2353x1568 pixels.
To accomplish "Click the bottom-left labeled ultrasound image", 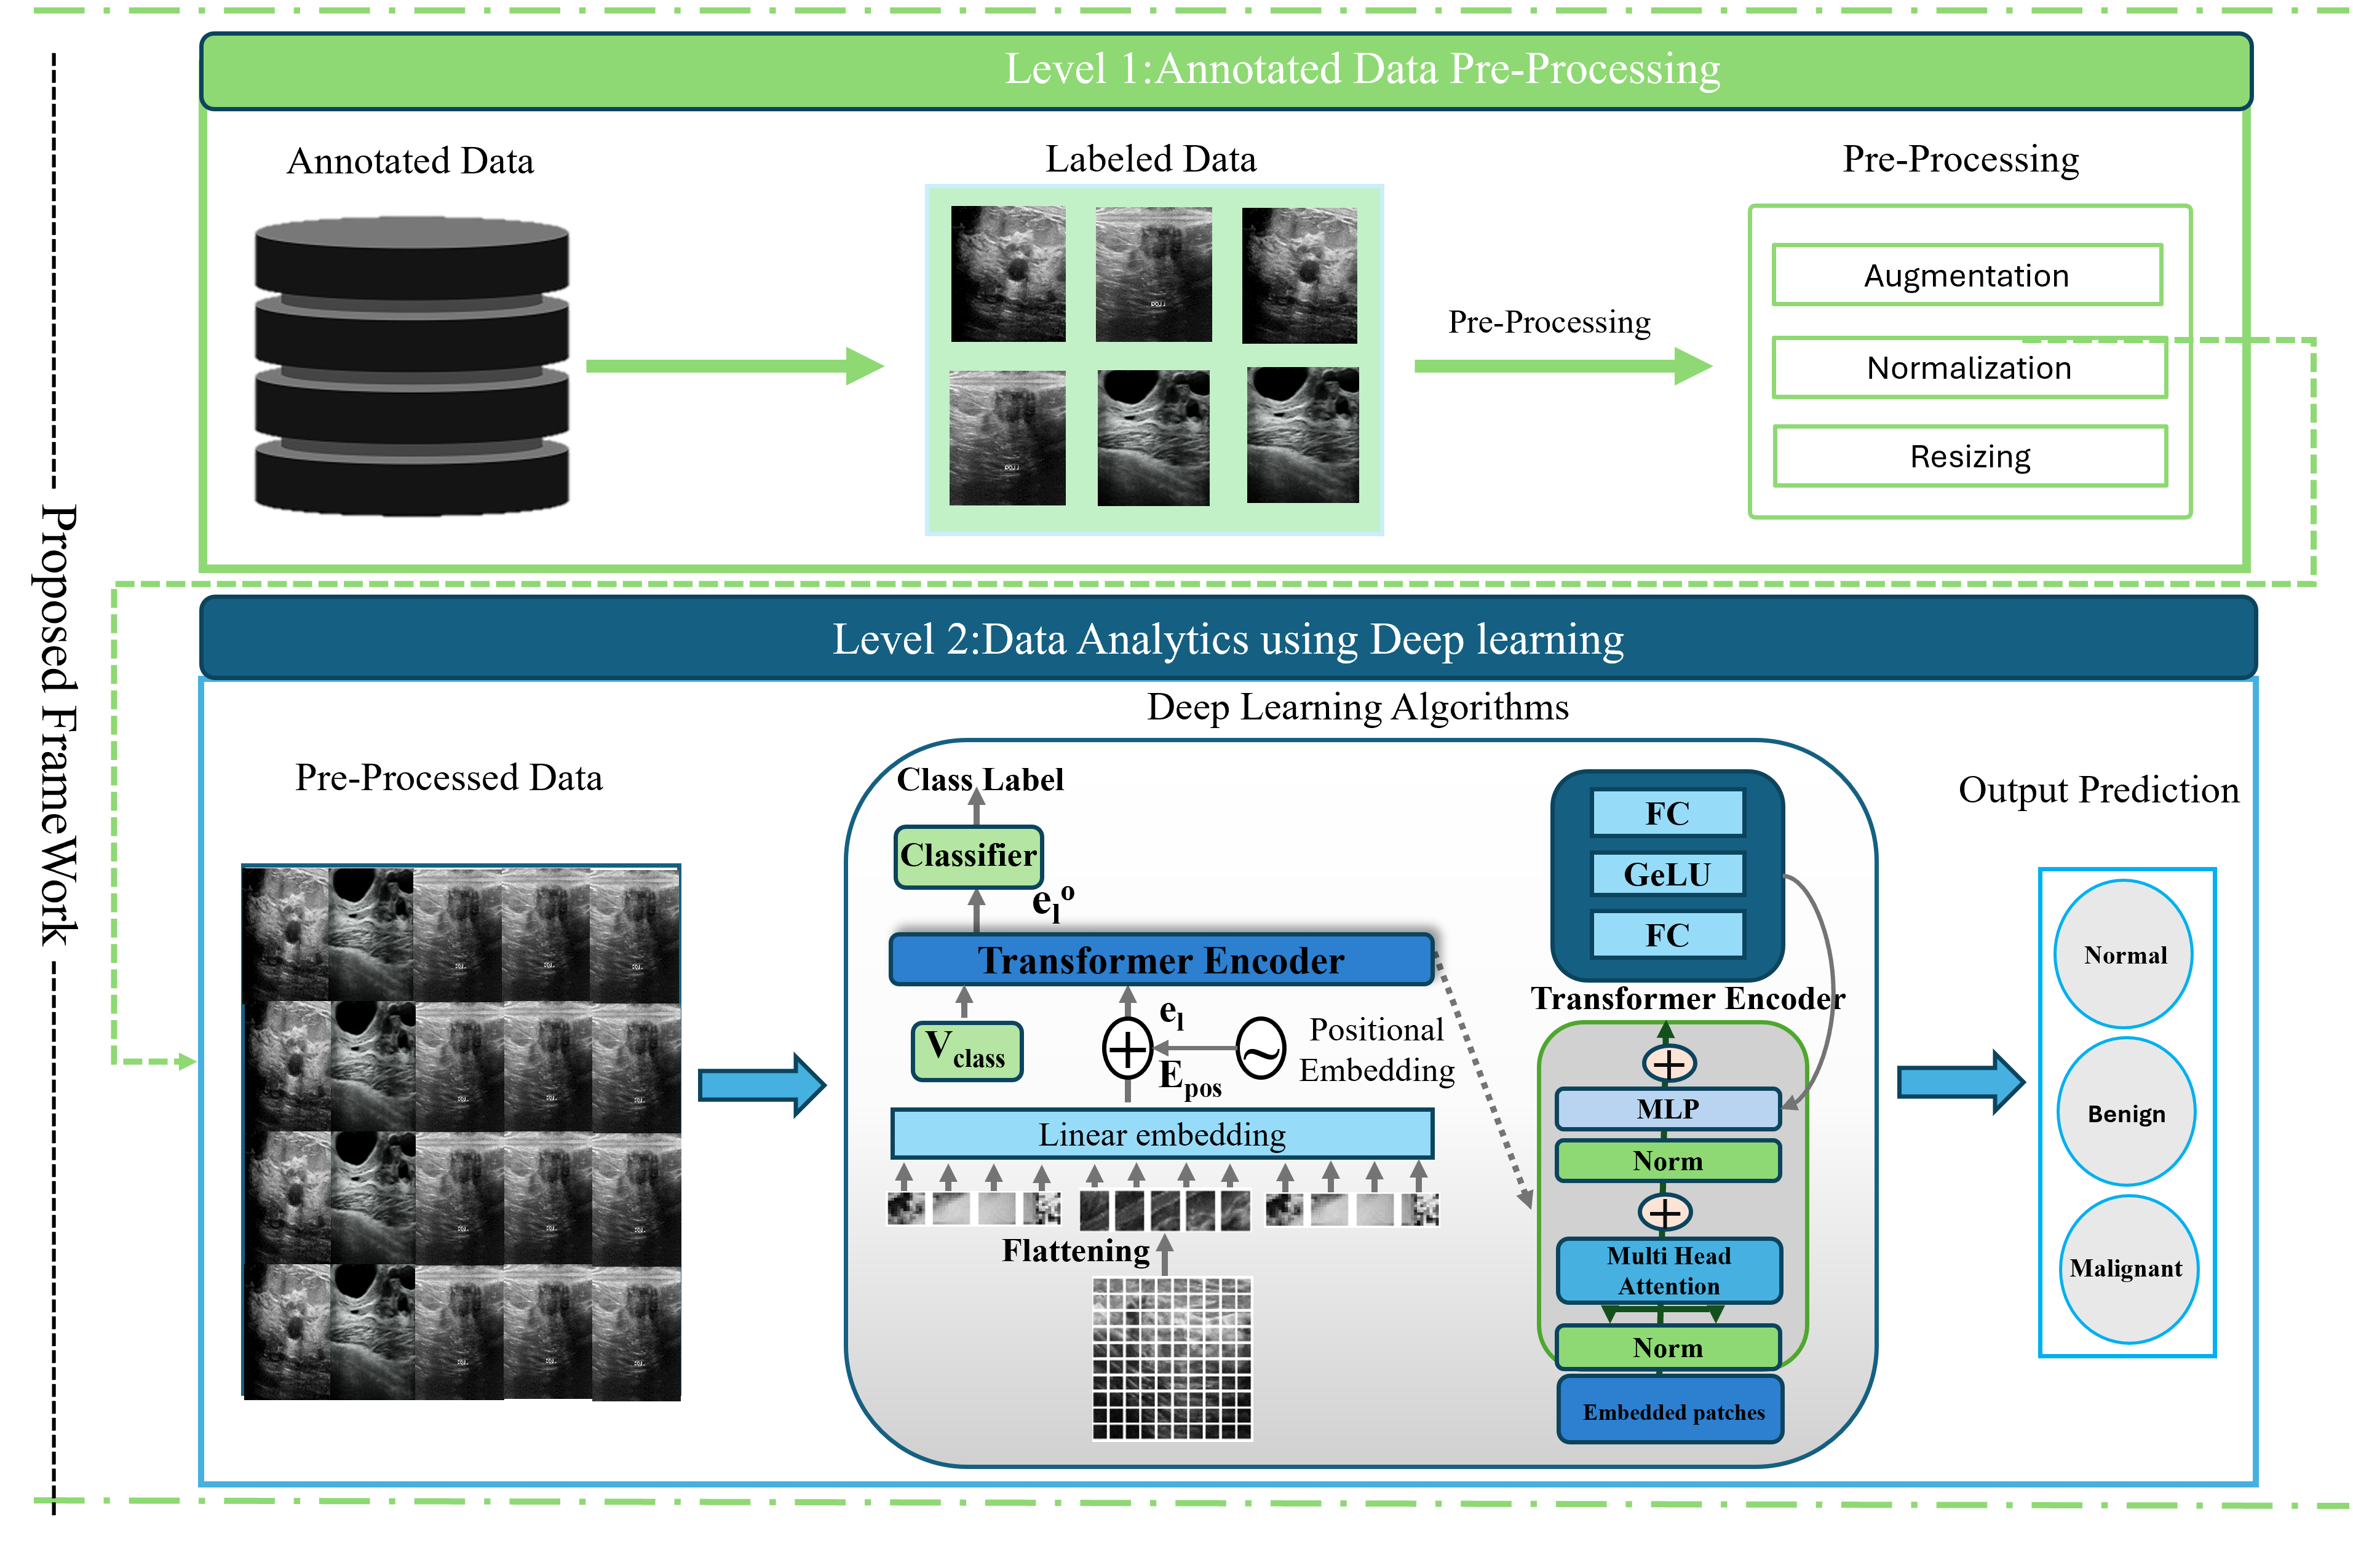I will click(x=1006, y=438).
